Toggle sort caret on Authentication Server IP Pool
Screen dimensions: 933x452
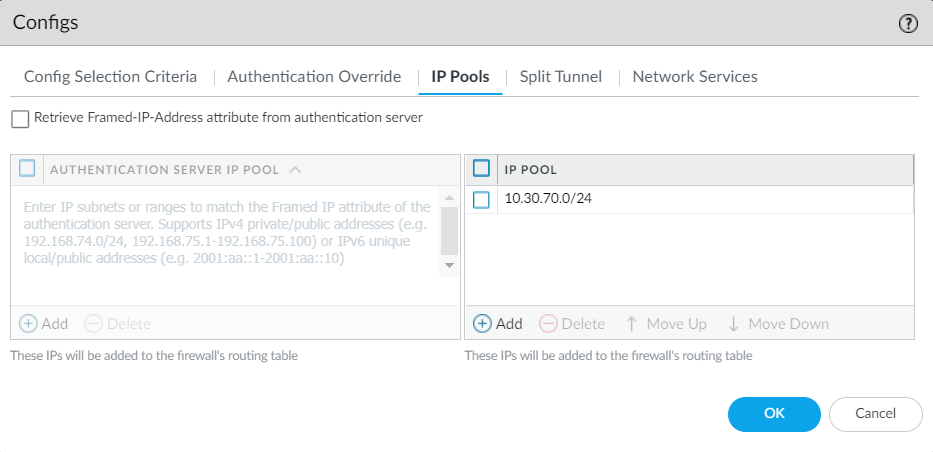coord(295,169)
